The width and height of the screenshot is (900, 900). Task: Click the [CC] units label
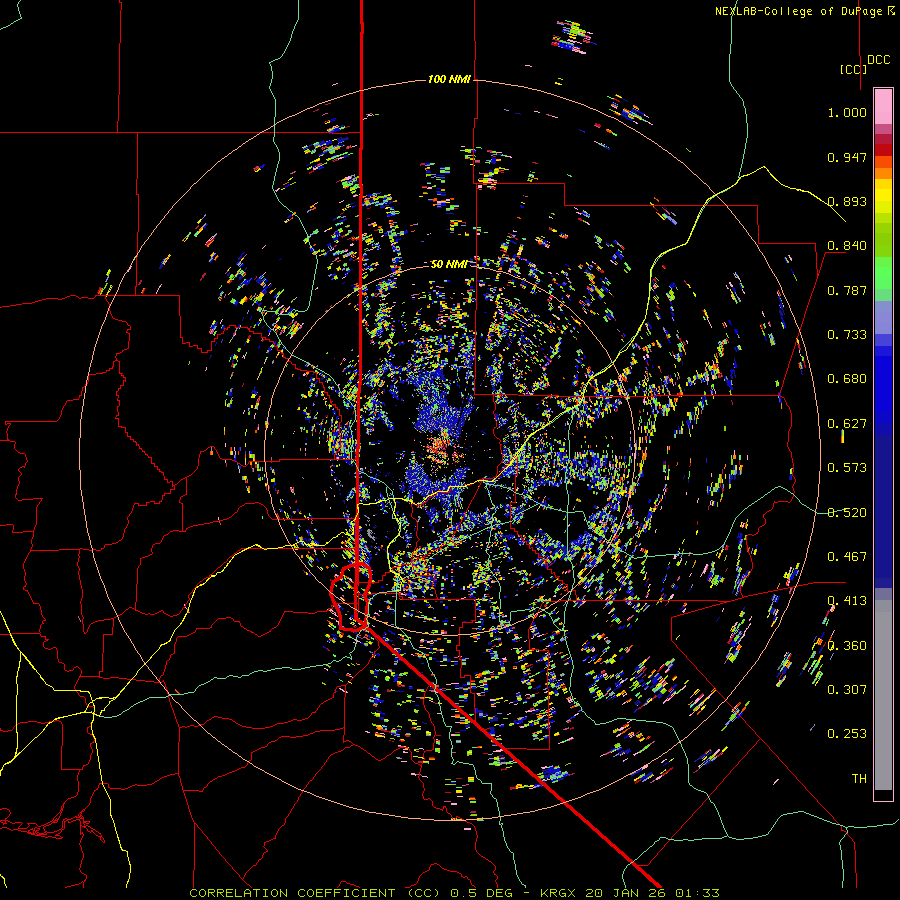[x=853, y=69]
